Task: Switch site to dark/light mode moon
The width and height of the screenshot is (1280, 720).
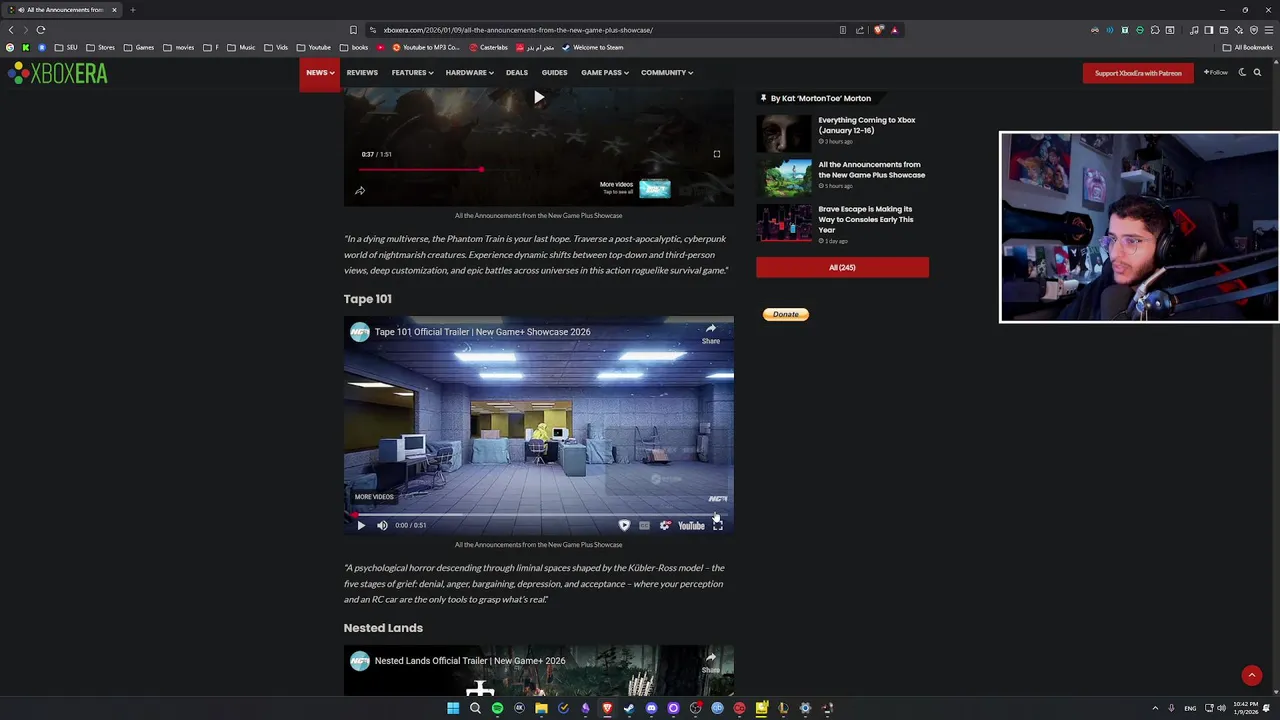Action: pyautogui.click(x=1242, y=72)
